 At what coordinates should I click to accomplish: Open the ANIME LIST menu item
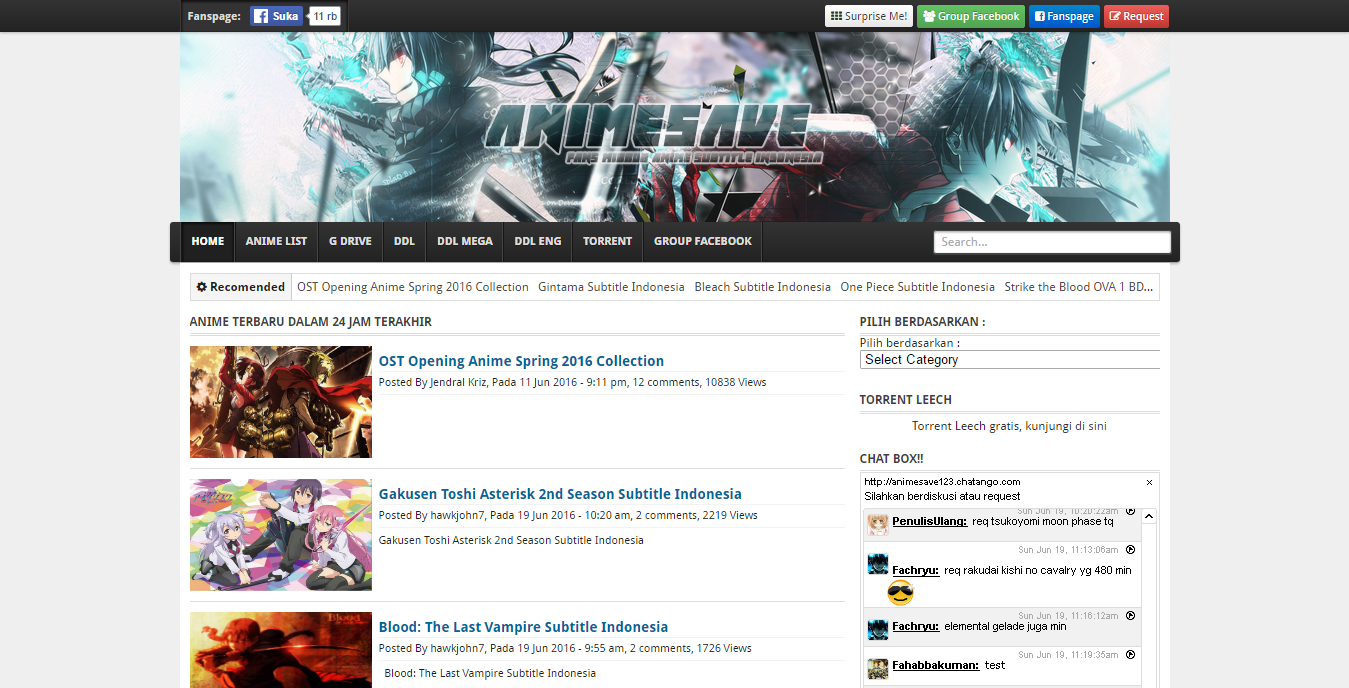coord(276,241)
